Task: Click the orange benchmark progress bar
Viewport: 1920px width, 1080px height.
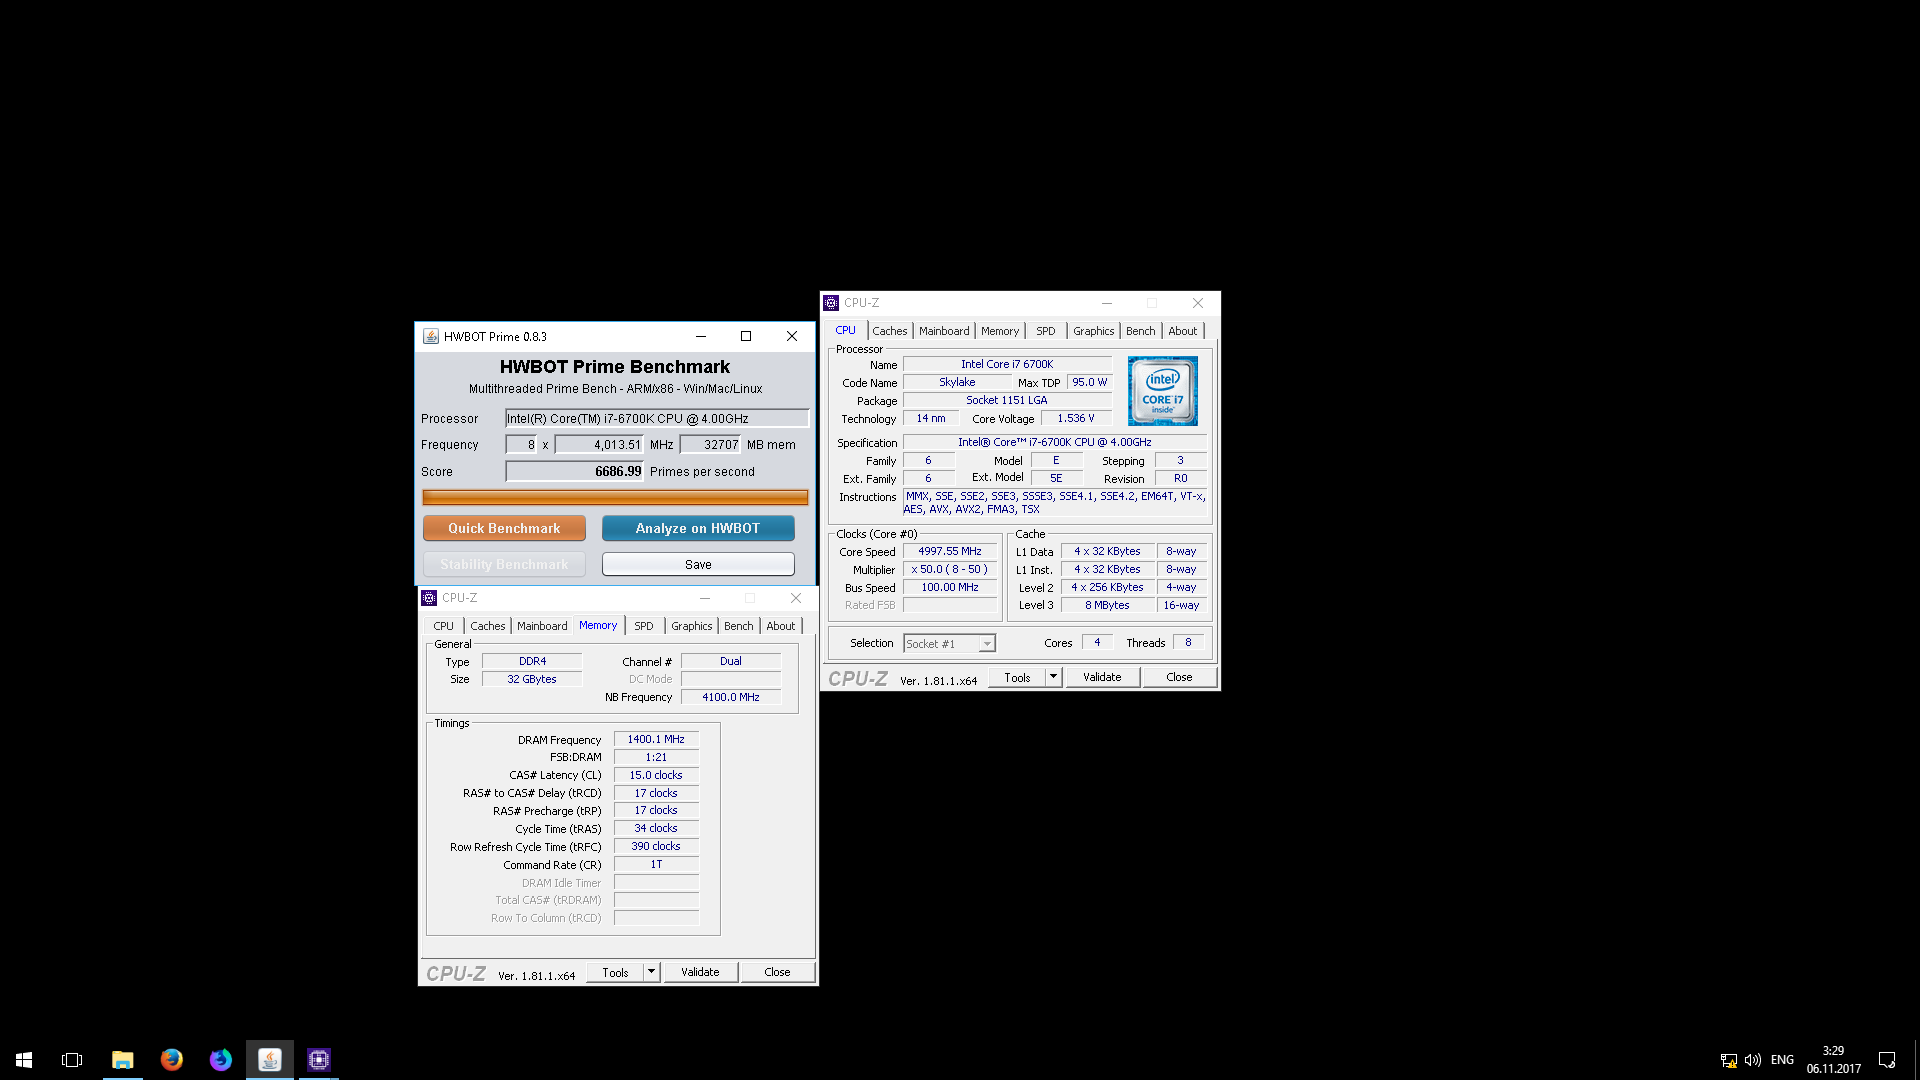Action: click(615, 497)
